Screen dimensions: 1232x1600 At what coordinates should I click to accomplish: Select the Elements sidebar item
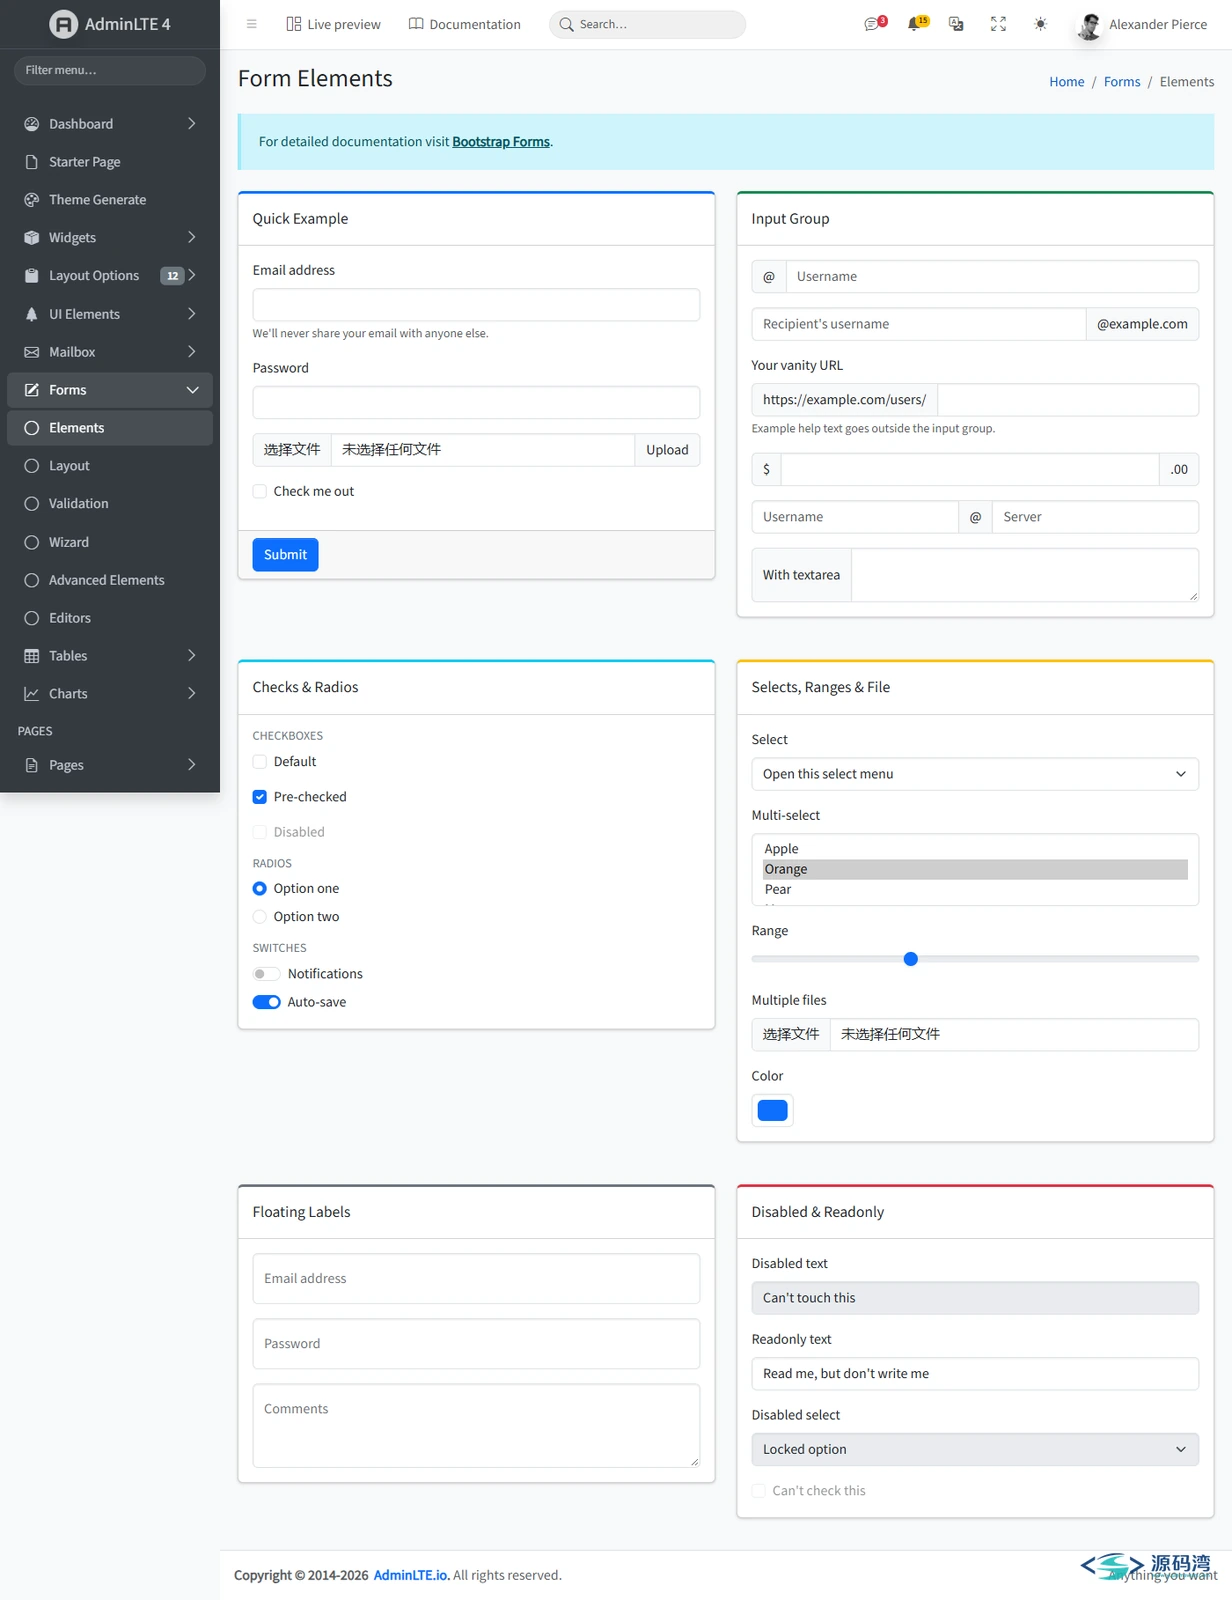(x=110, y=428)
